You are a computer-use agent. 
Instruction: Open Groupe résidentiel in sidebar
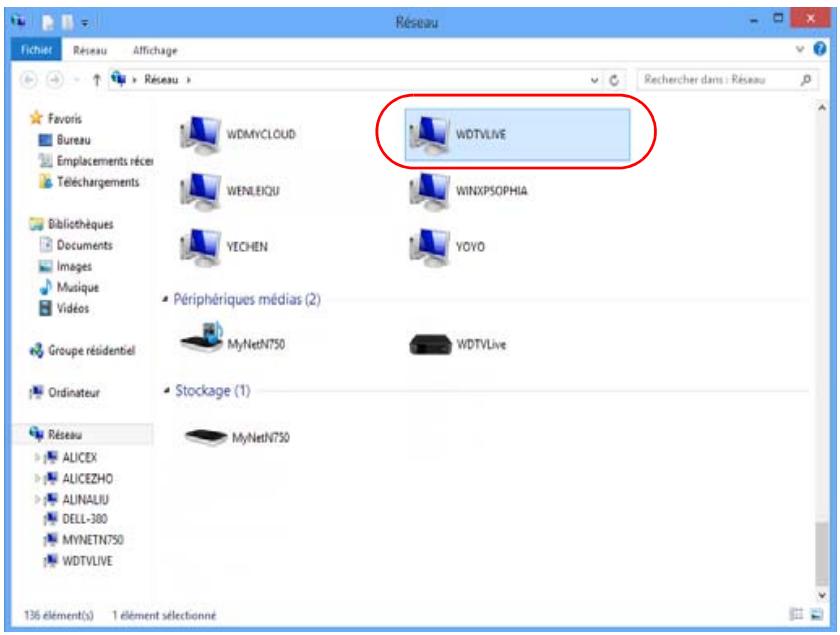(92, 350)
